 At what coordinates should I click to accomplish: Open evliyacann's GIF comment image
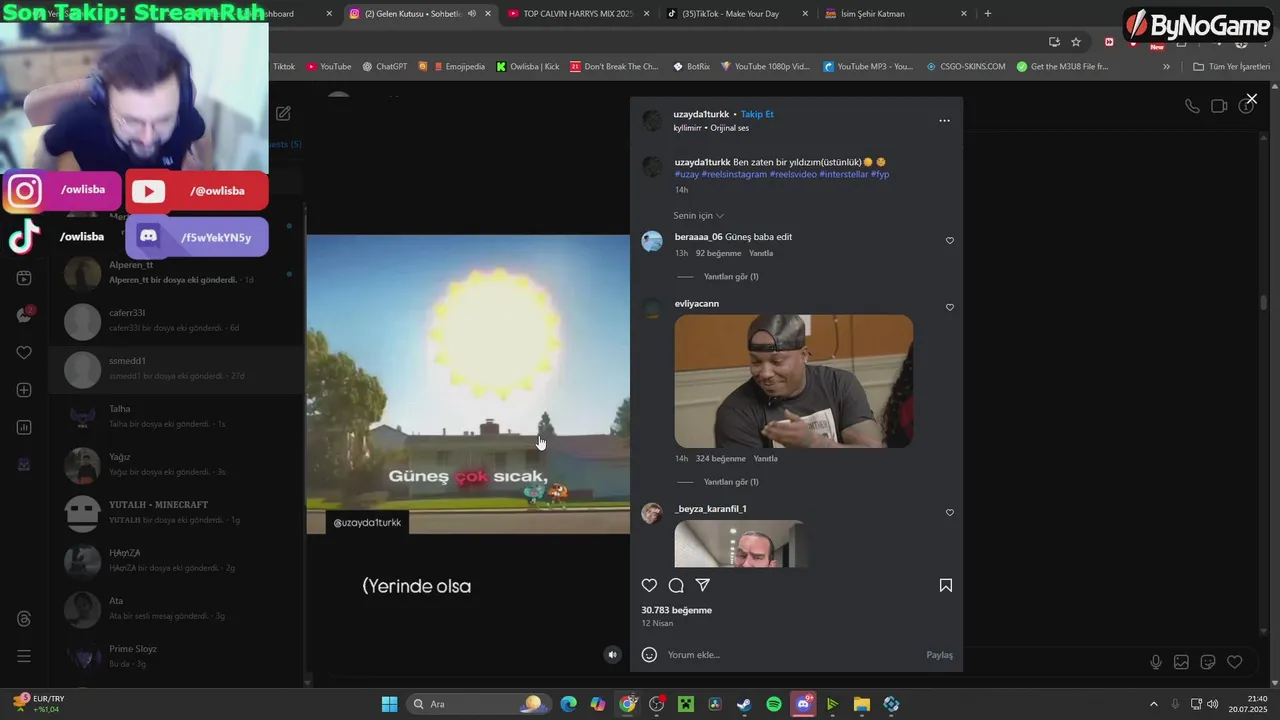794,381
